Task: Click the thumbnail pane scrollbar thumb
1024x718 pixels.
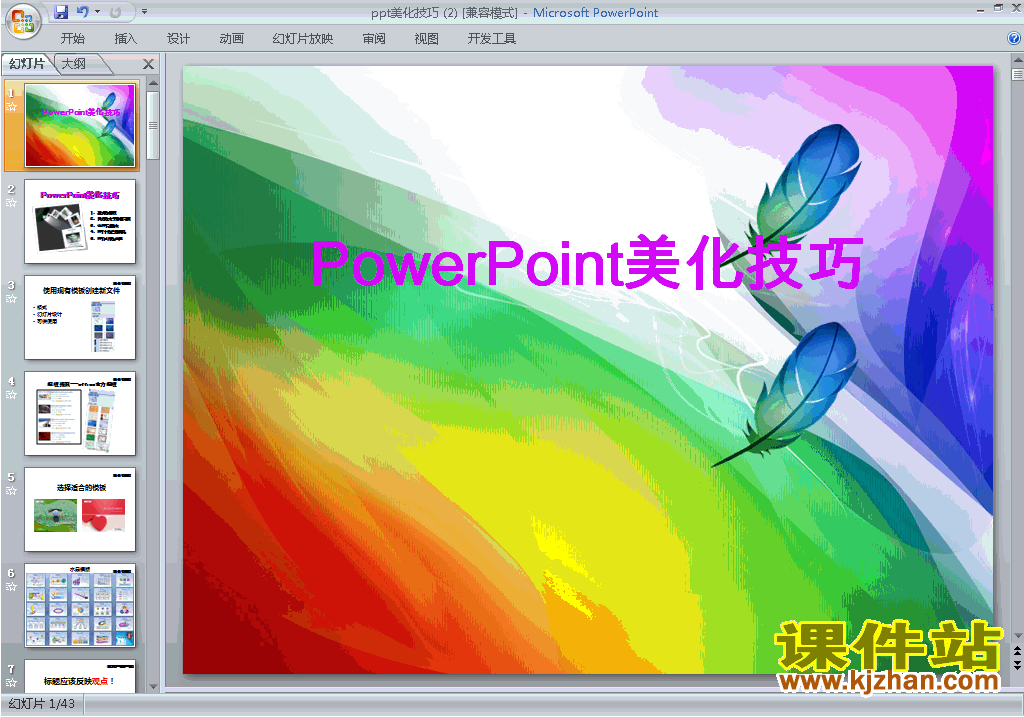Action: 153,125
